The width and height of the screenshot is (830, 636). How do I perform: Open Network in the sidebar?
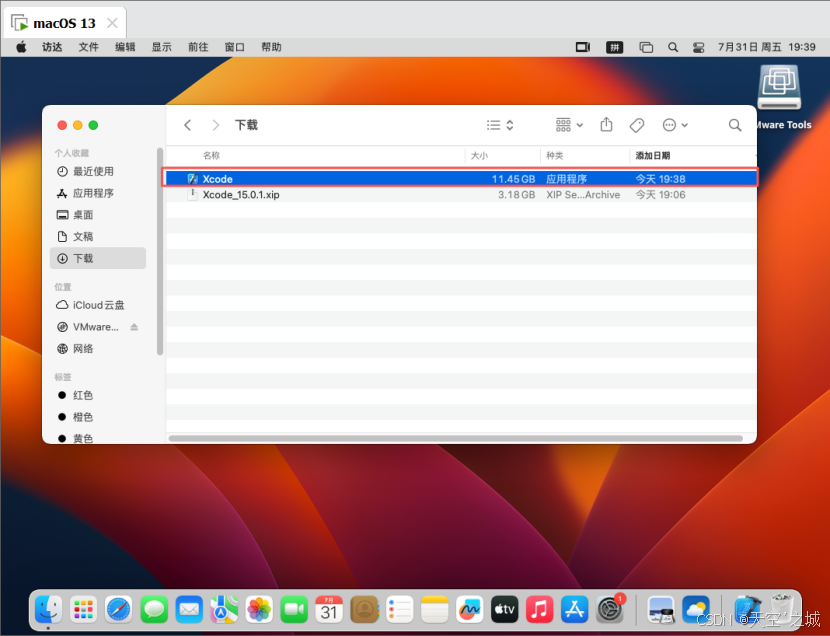tap(98, 349)
